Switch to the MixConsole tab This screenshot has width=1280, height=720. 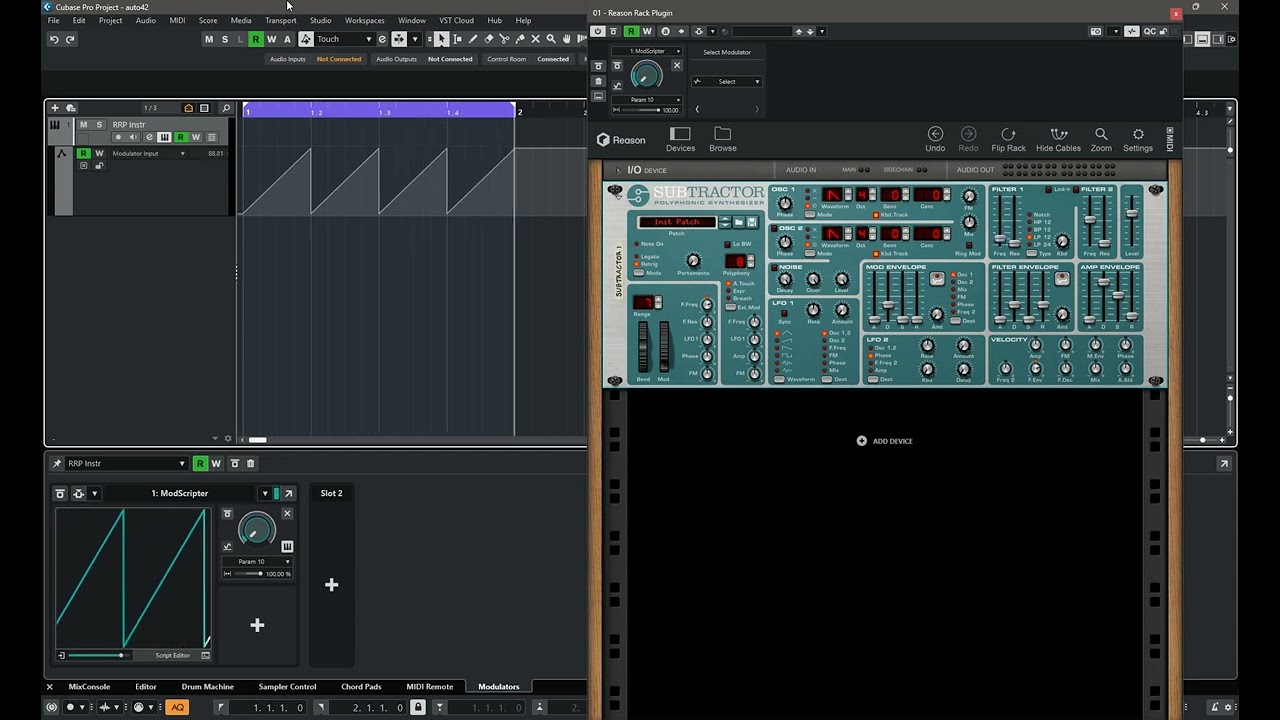click(89, 687)
